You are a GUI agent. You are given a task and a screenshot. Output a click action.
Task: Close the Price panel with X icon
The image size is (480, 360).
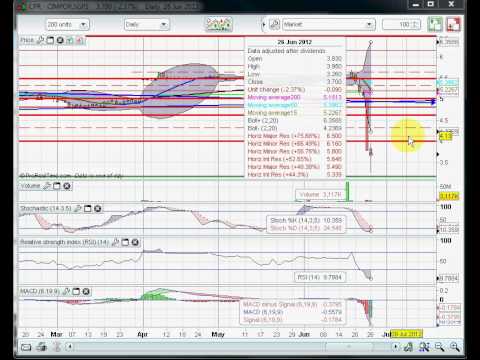pyautogui.click(x=60, y=40)
